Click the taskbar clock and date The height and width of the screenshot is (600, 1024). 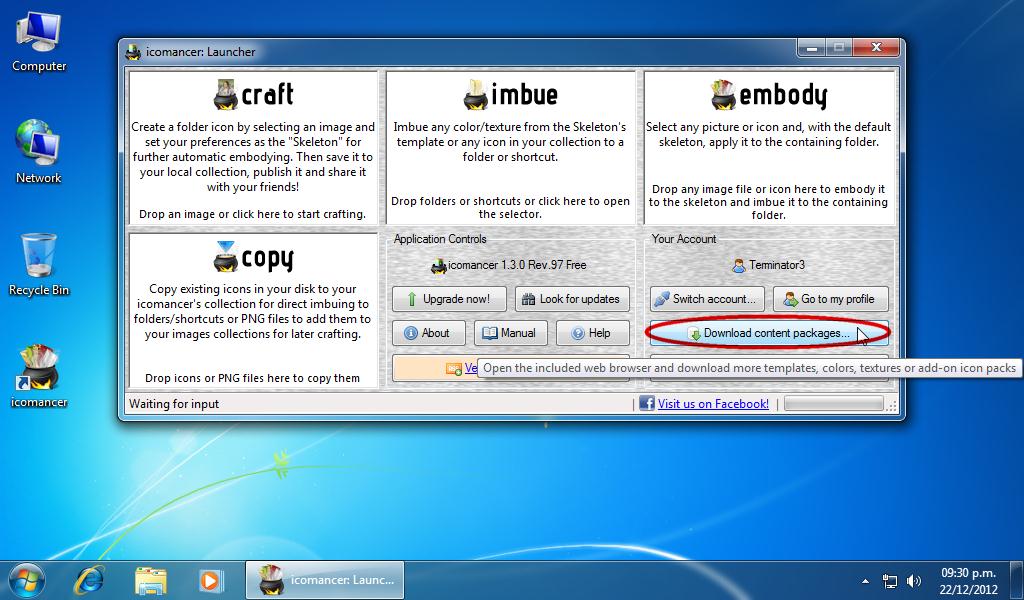click(968, 581)
